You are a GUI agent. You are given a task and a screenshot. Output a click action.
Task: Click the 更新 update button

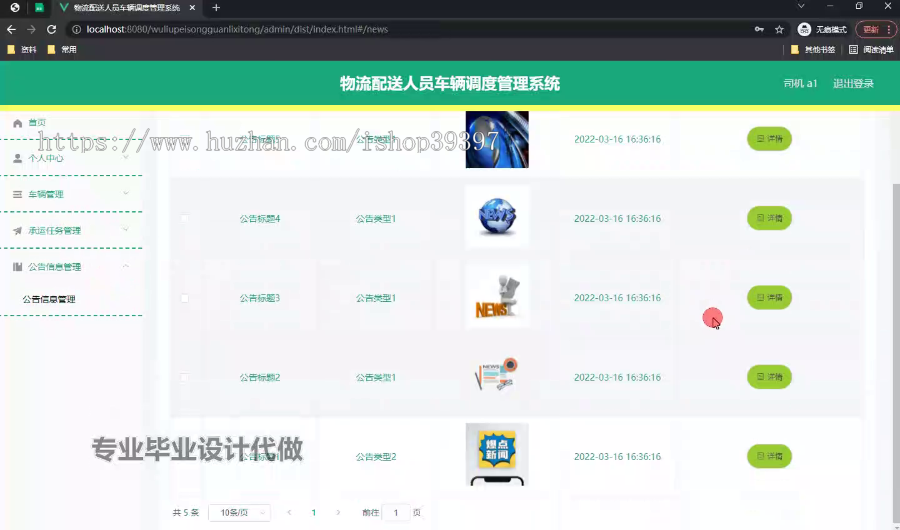[x=870, y=29]
